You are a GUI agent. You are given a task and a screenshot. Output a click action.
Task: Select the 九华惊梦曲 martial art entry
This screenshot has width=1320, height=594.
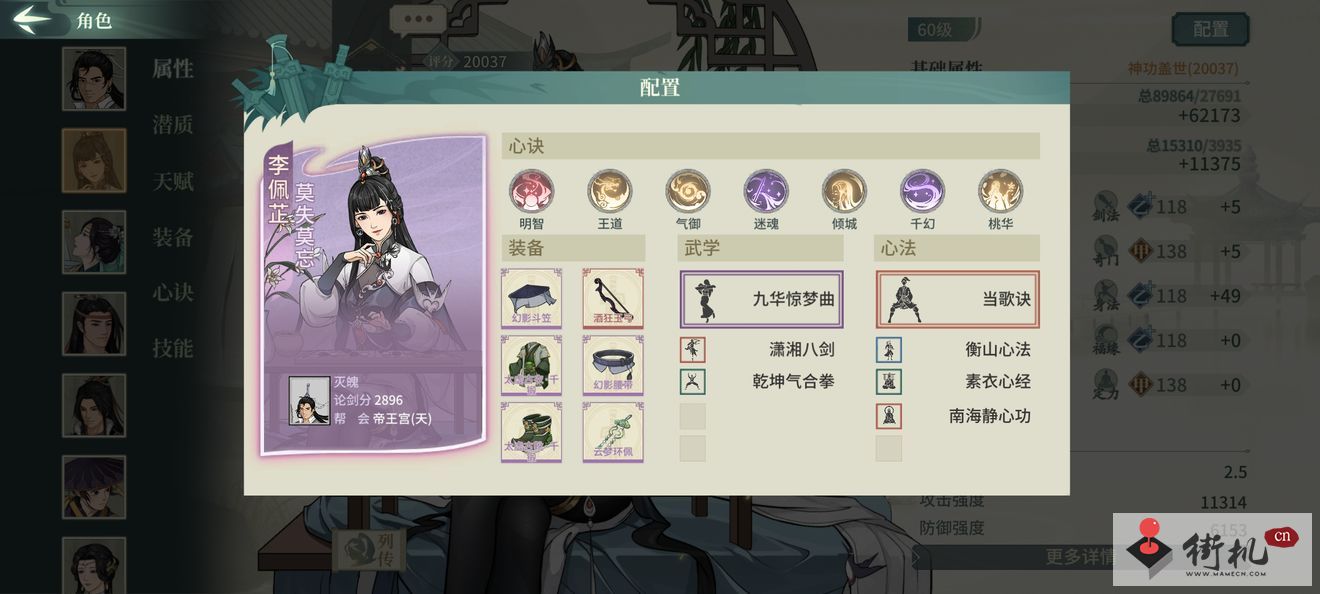pyautogui.click(x=762, y=299)
